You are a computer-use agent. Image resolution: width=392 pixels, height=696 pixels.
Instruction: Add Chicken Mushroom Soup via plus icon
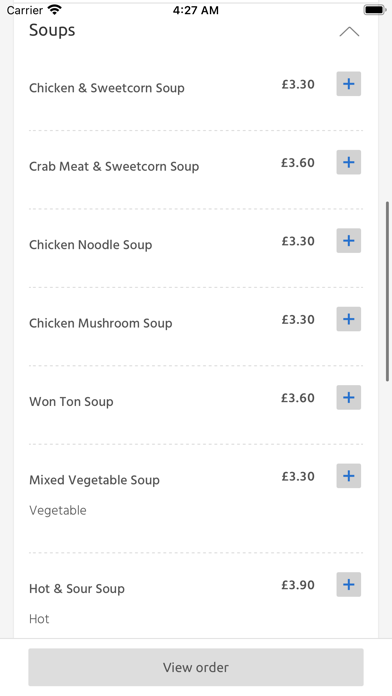pyautogui.click(x=348, y=319)
